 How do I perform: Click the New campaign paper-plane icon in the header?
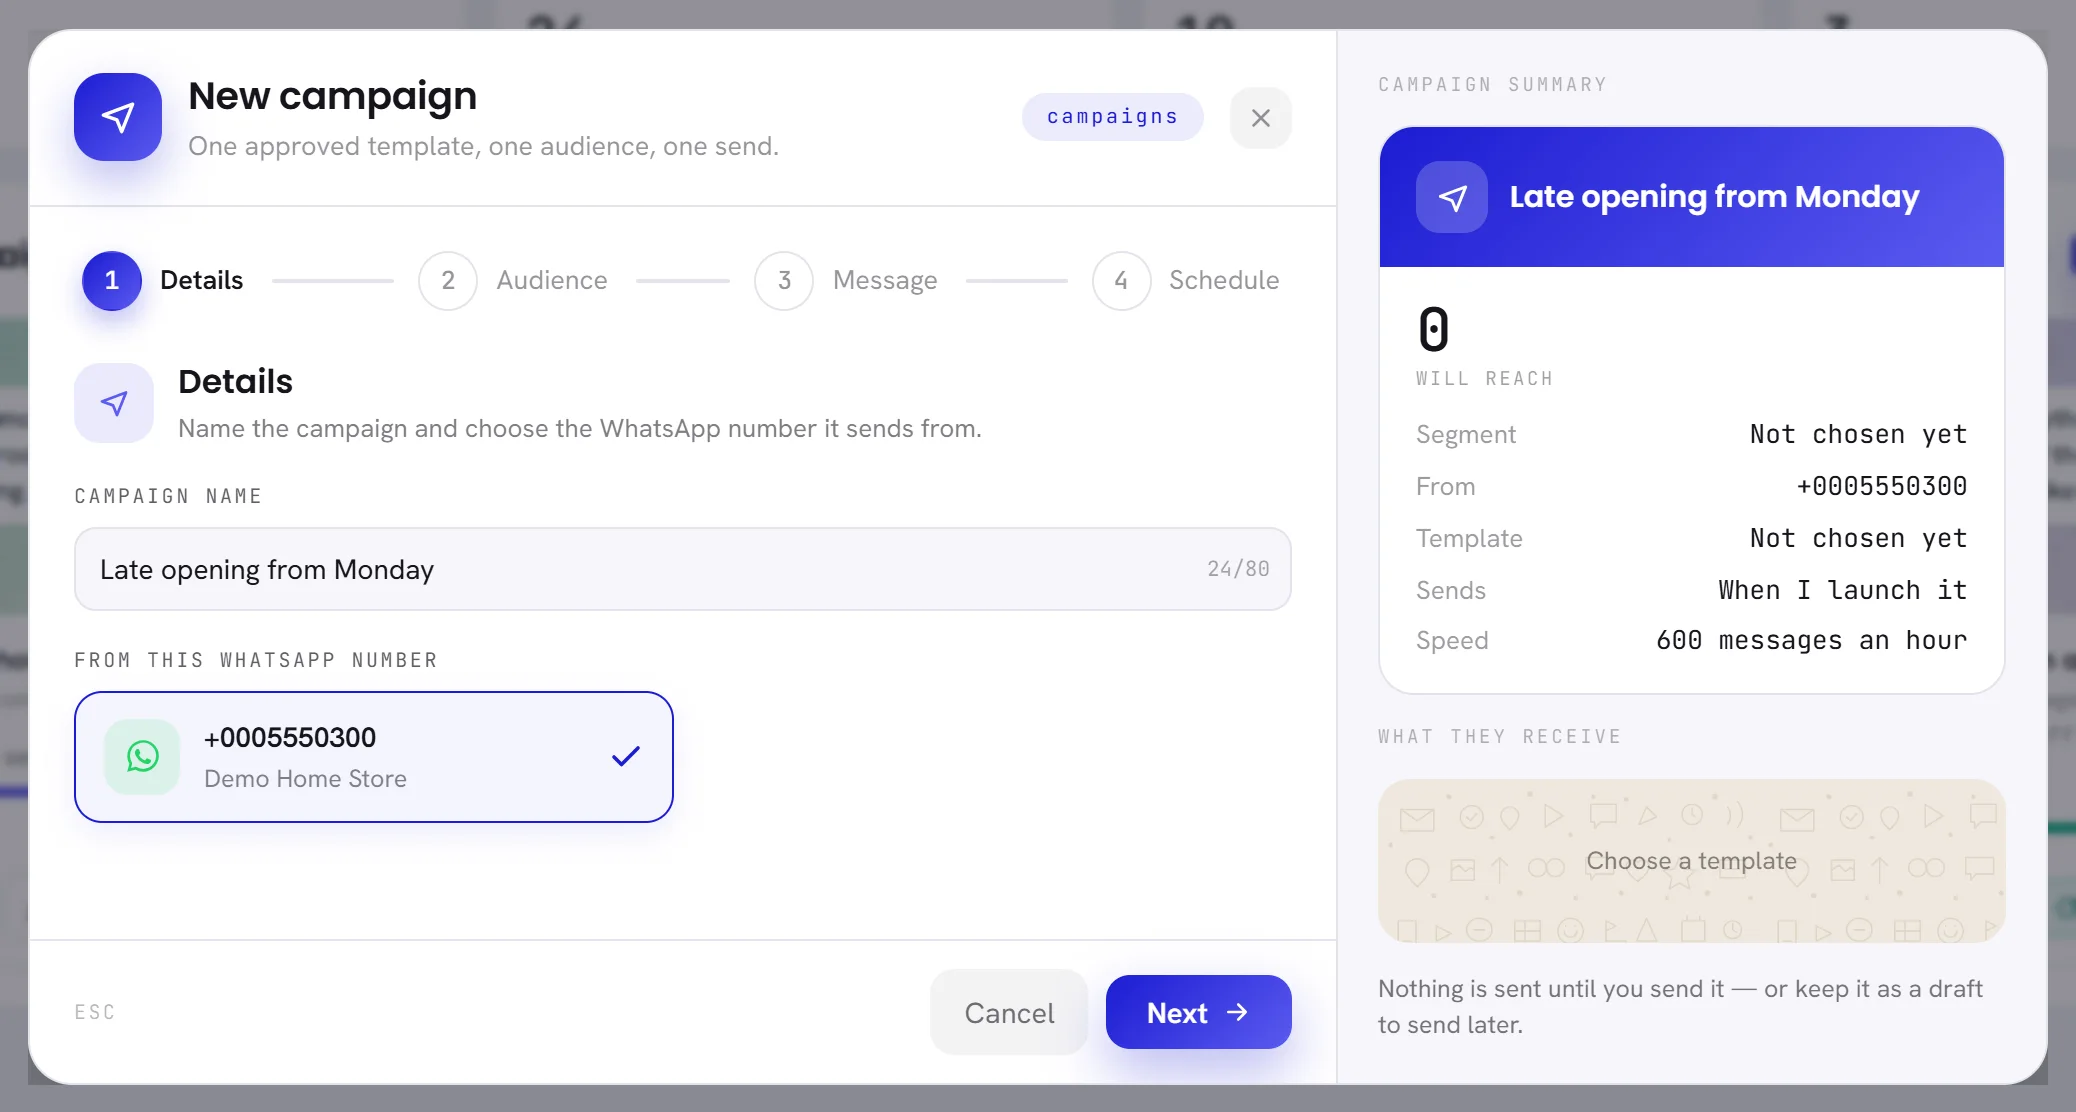point(118,117)
